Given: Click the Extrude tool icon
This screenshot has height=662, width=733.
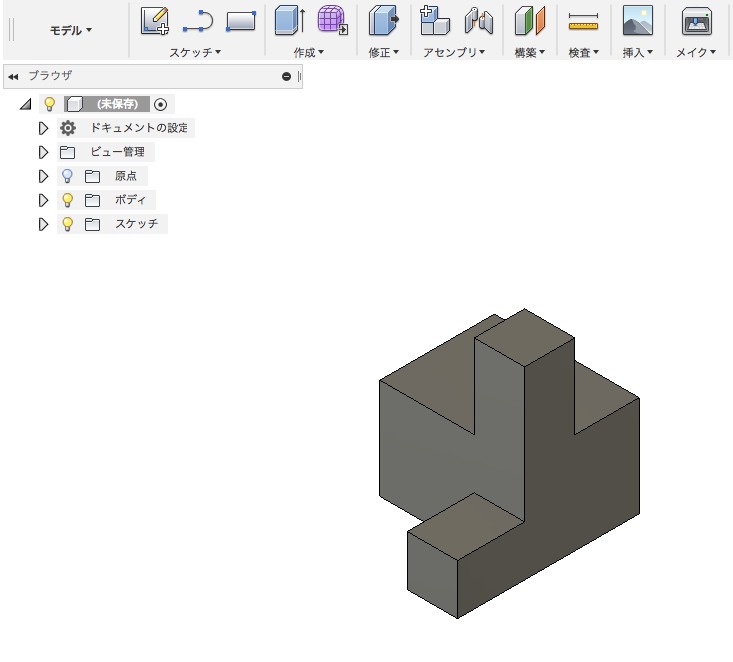Looking at the screenshot, I should pyautogui.click(x=289, y=20).
